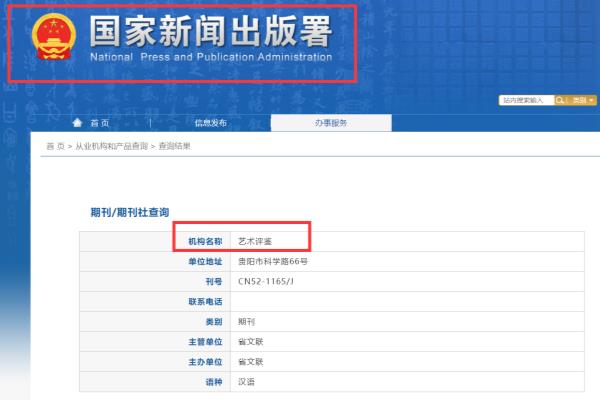Open the 首页 navigation item

click(100, 123)
